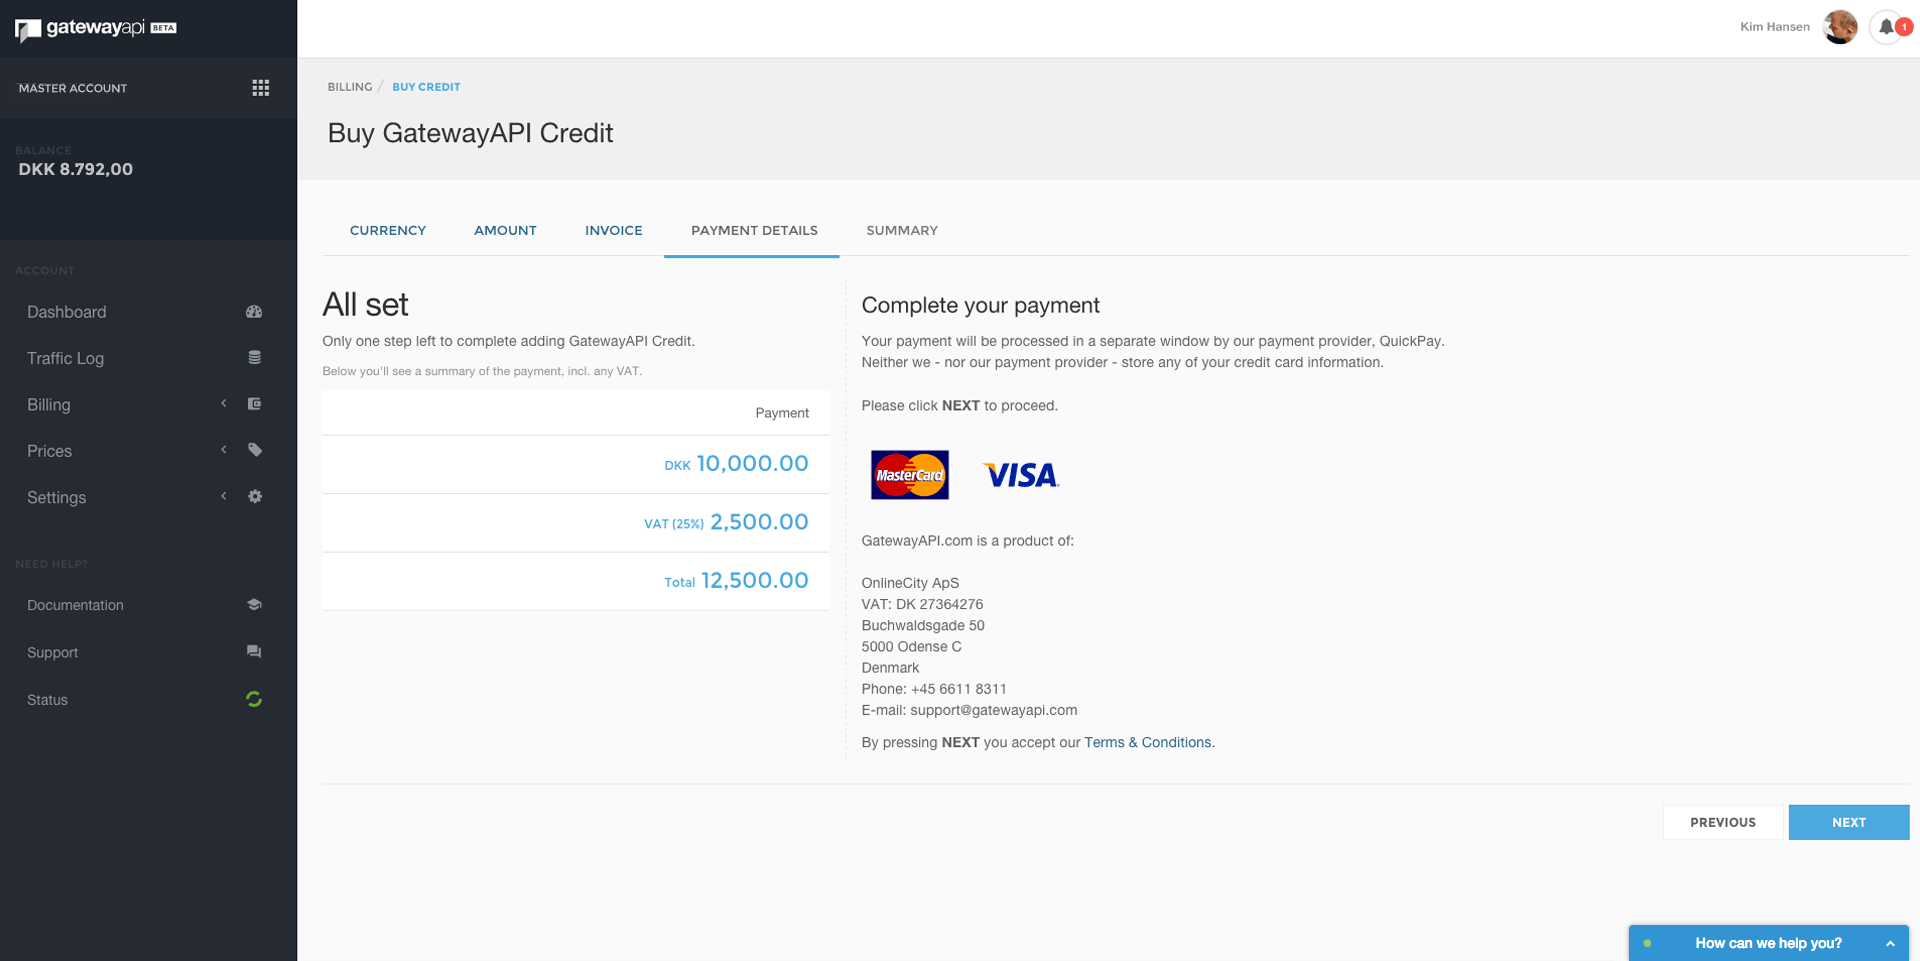Open the 'How can we help you?' chat
This screenshot has height=961, width=1920.
[x=1768, y=943]
